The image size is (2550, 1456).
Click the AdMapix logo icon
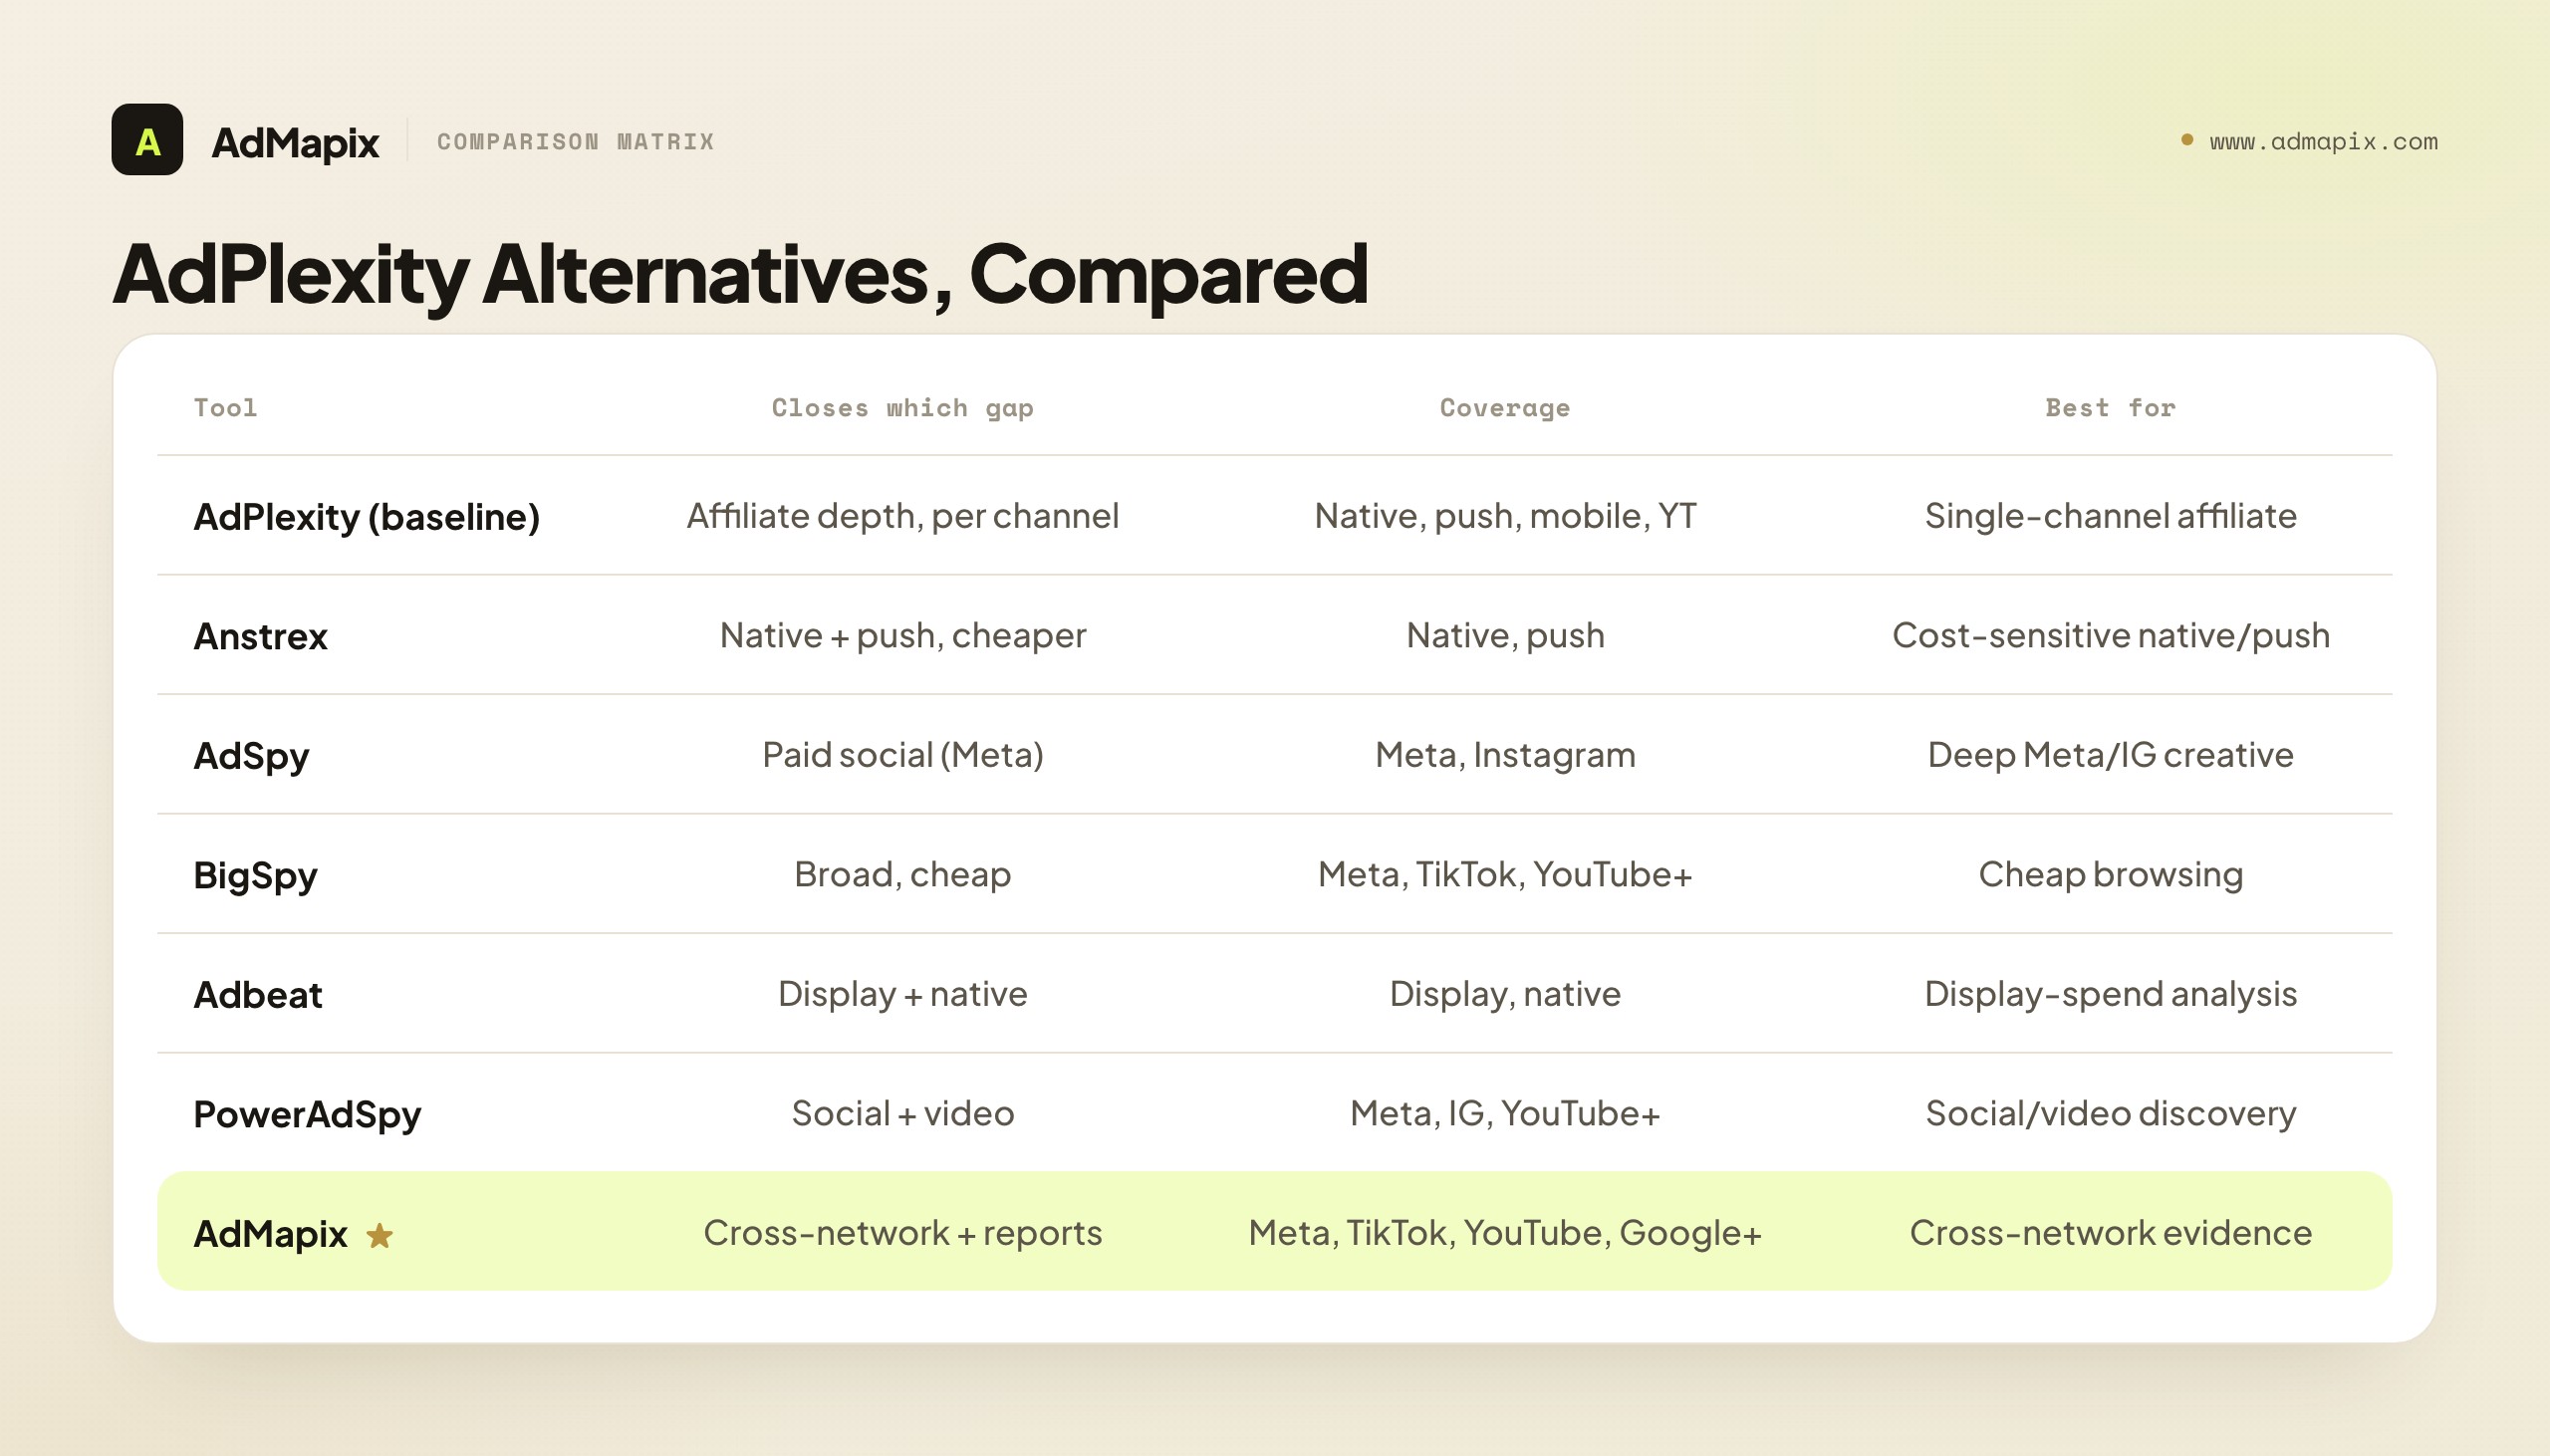[x=147, y=140]
